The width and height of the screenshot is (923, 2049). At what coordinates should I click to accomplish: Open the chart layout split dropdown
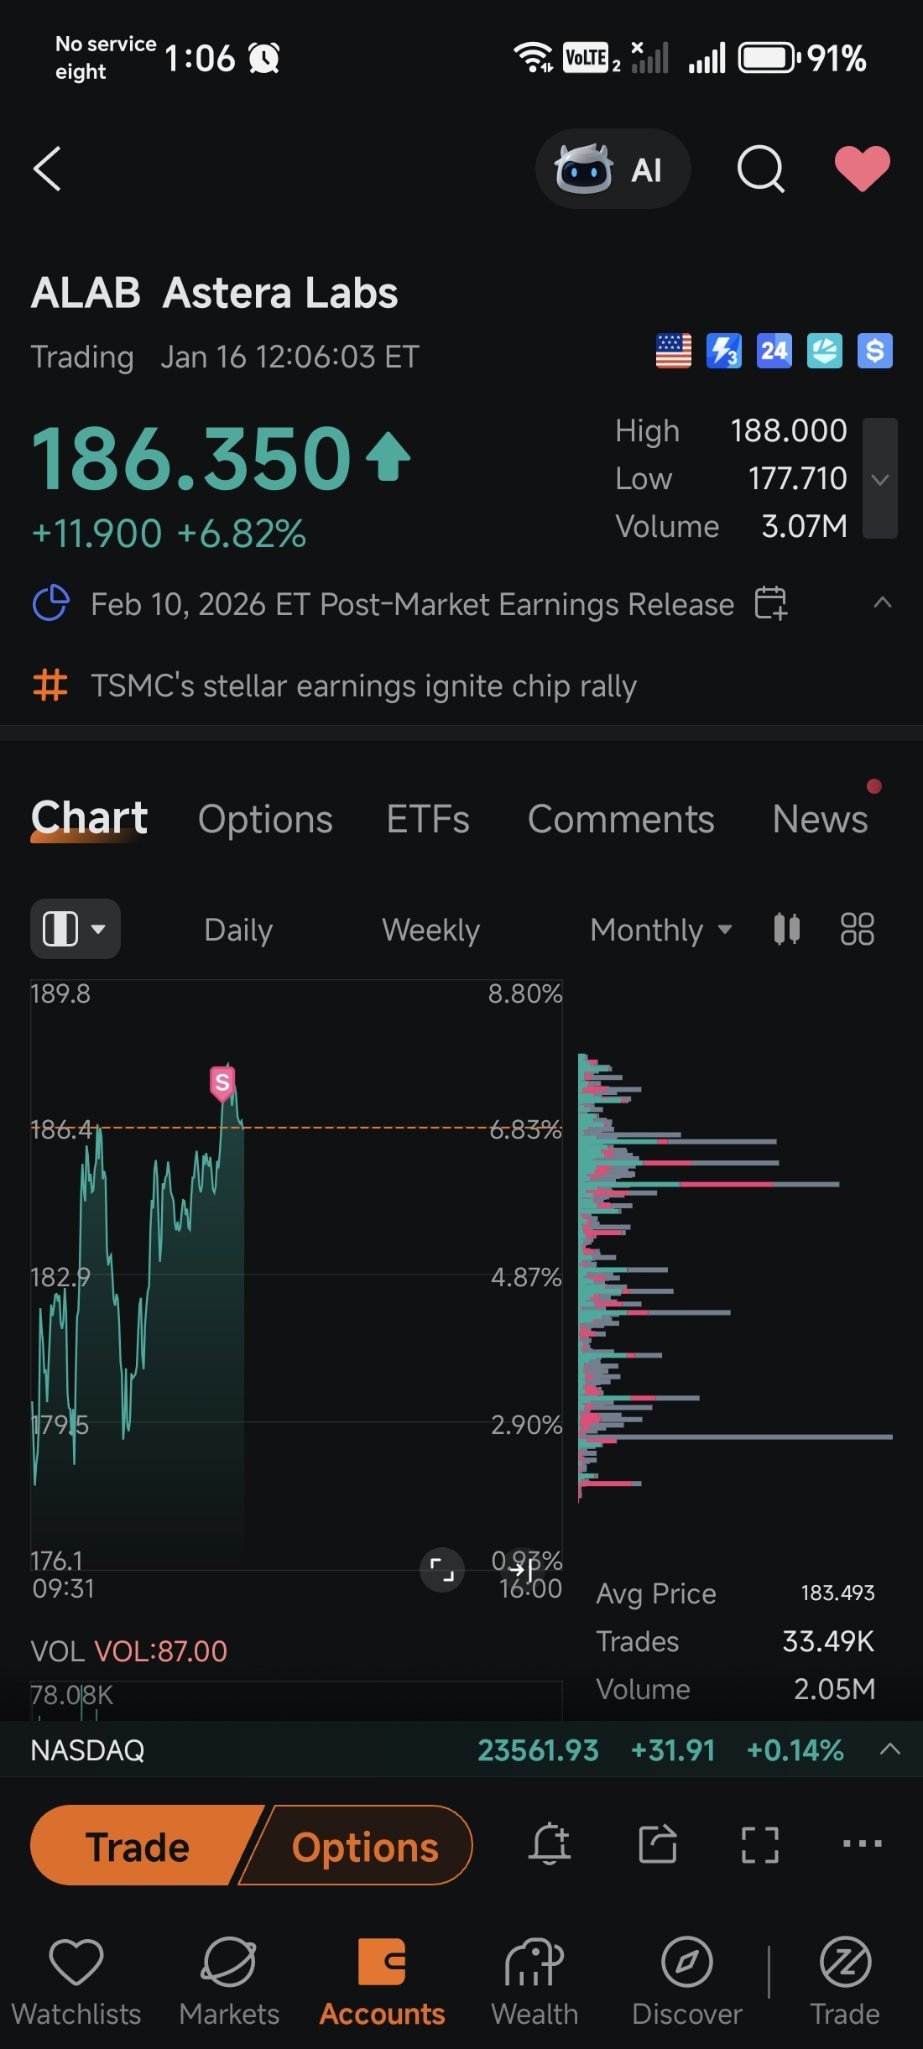(x=76, y=929)
